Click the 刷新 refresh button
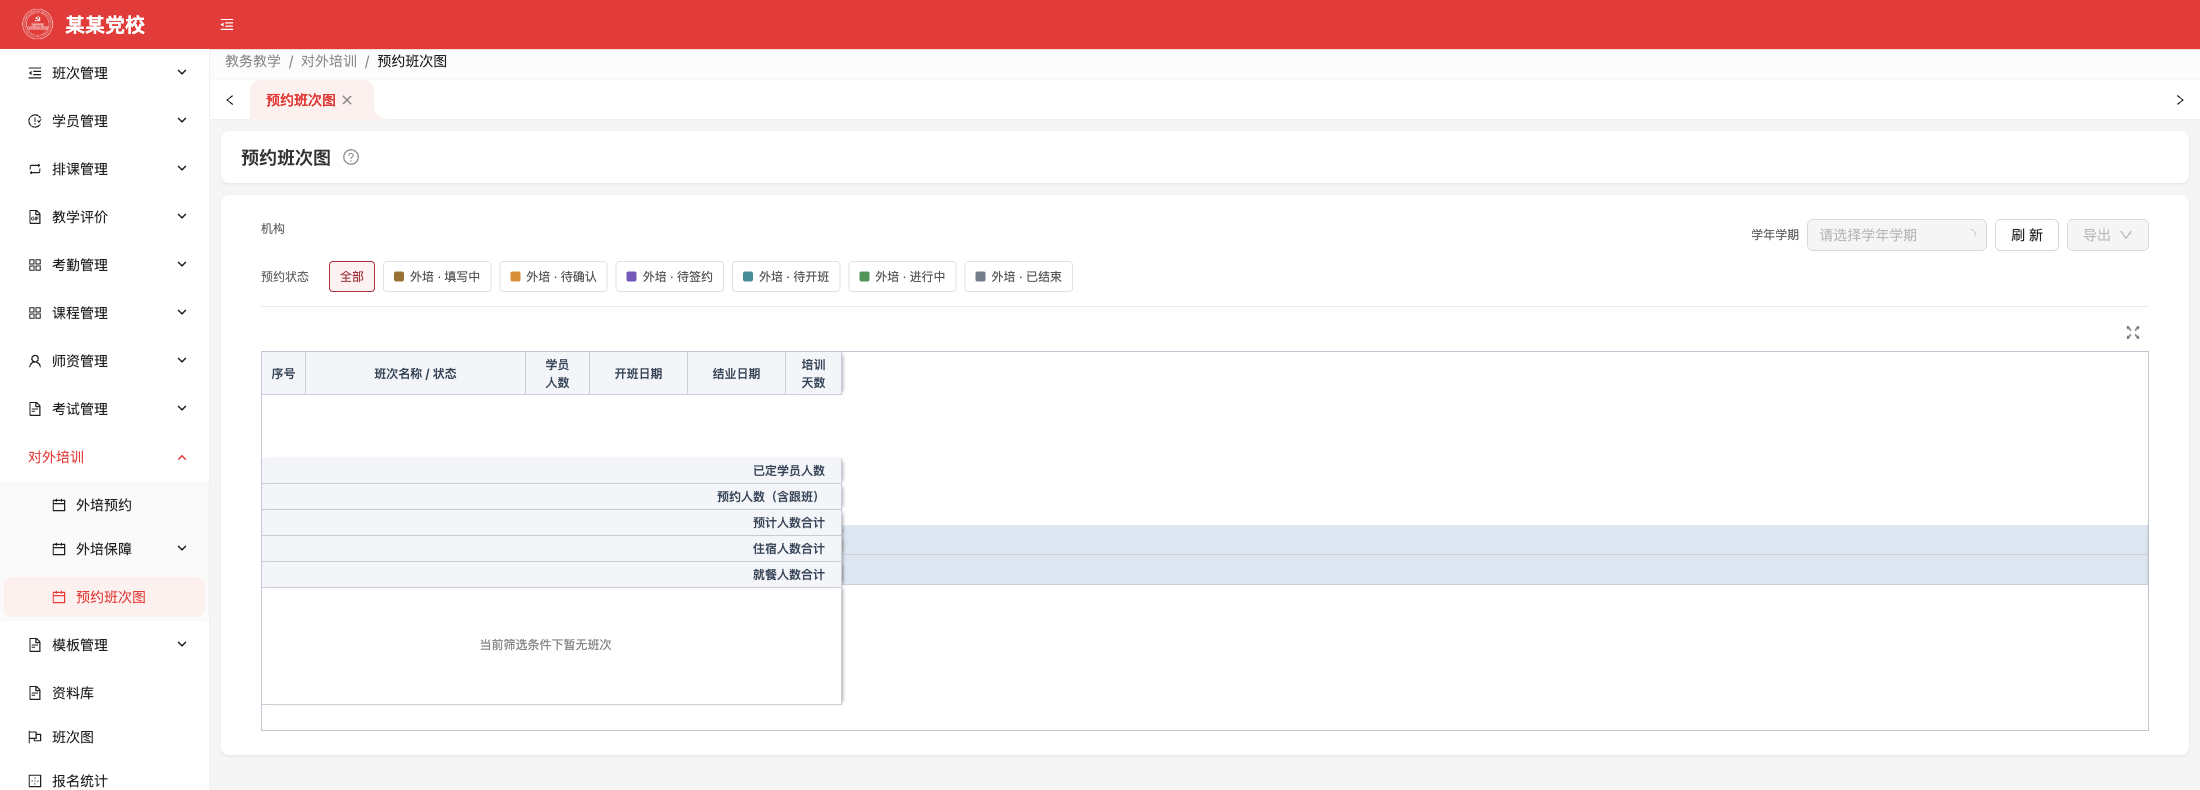 coord(2027,235)
